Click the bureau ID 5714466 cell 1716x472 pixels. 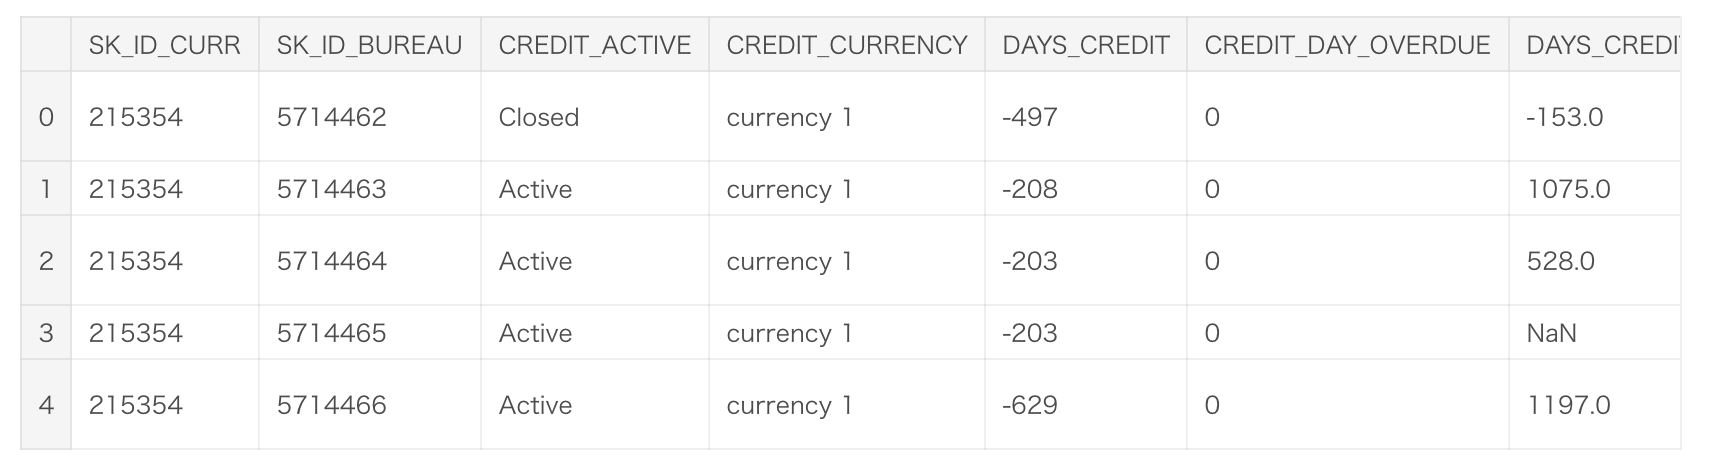tap(331, 405)
